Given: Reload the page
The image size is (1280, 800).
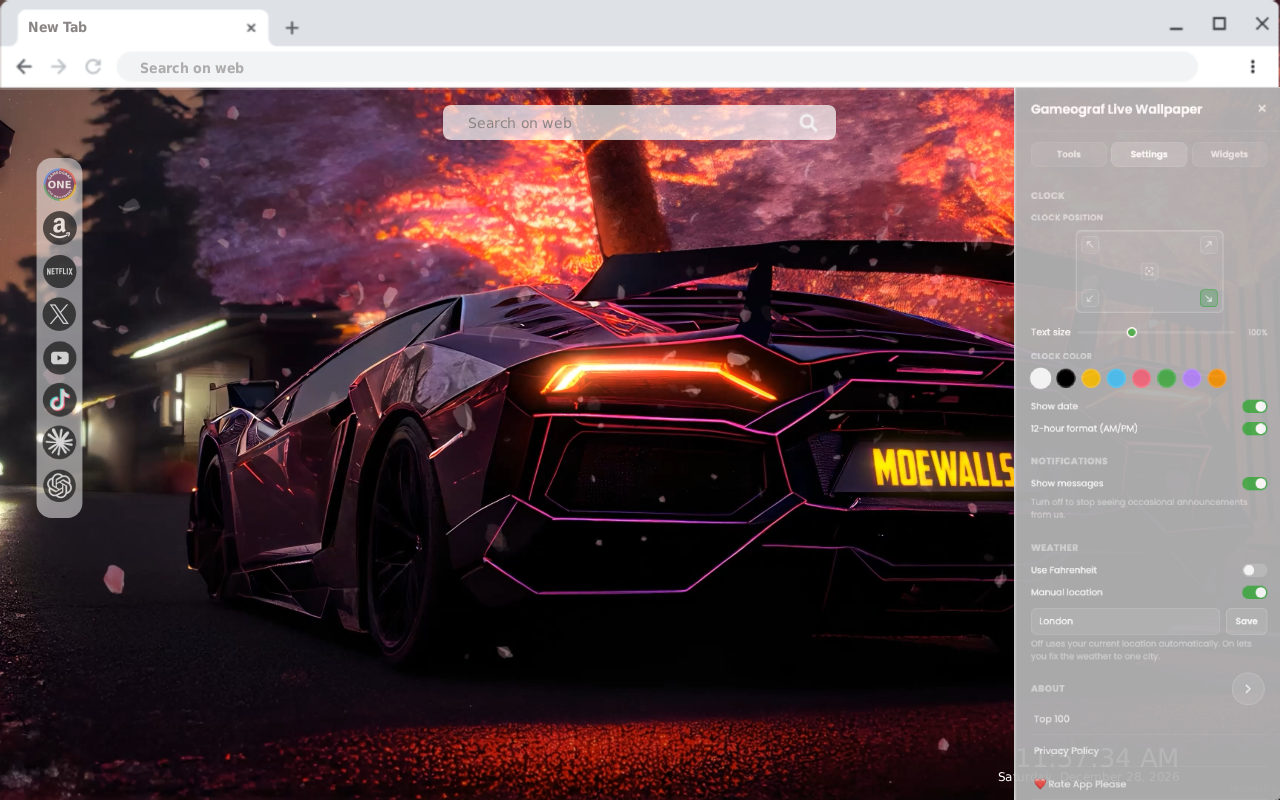Looking at the screenshot, I should click(x=93, y=67).
